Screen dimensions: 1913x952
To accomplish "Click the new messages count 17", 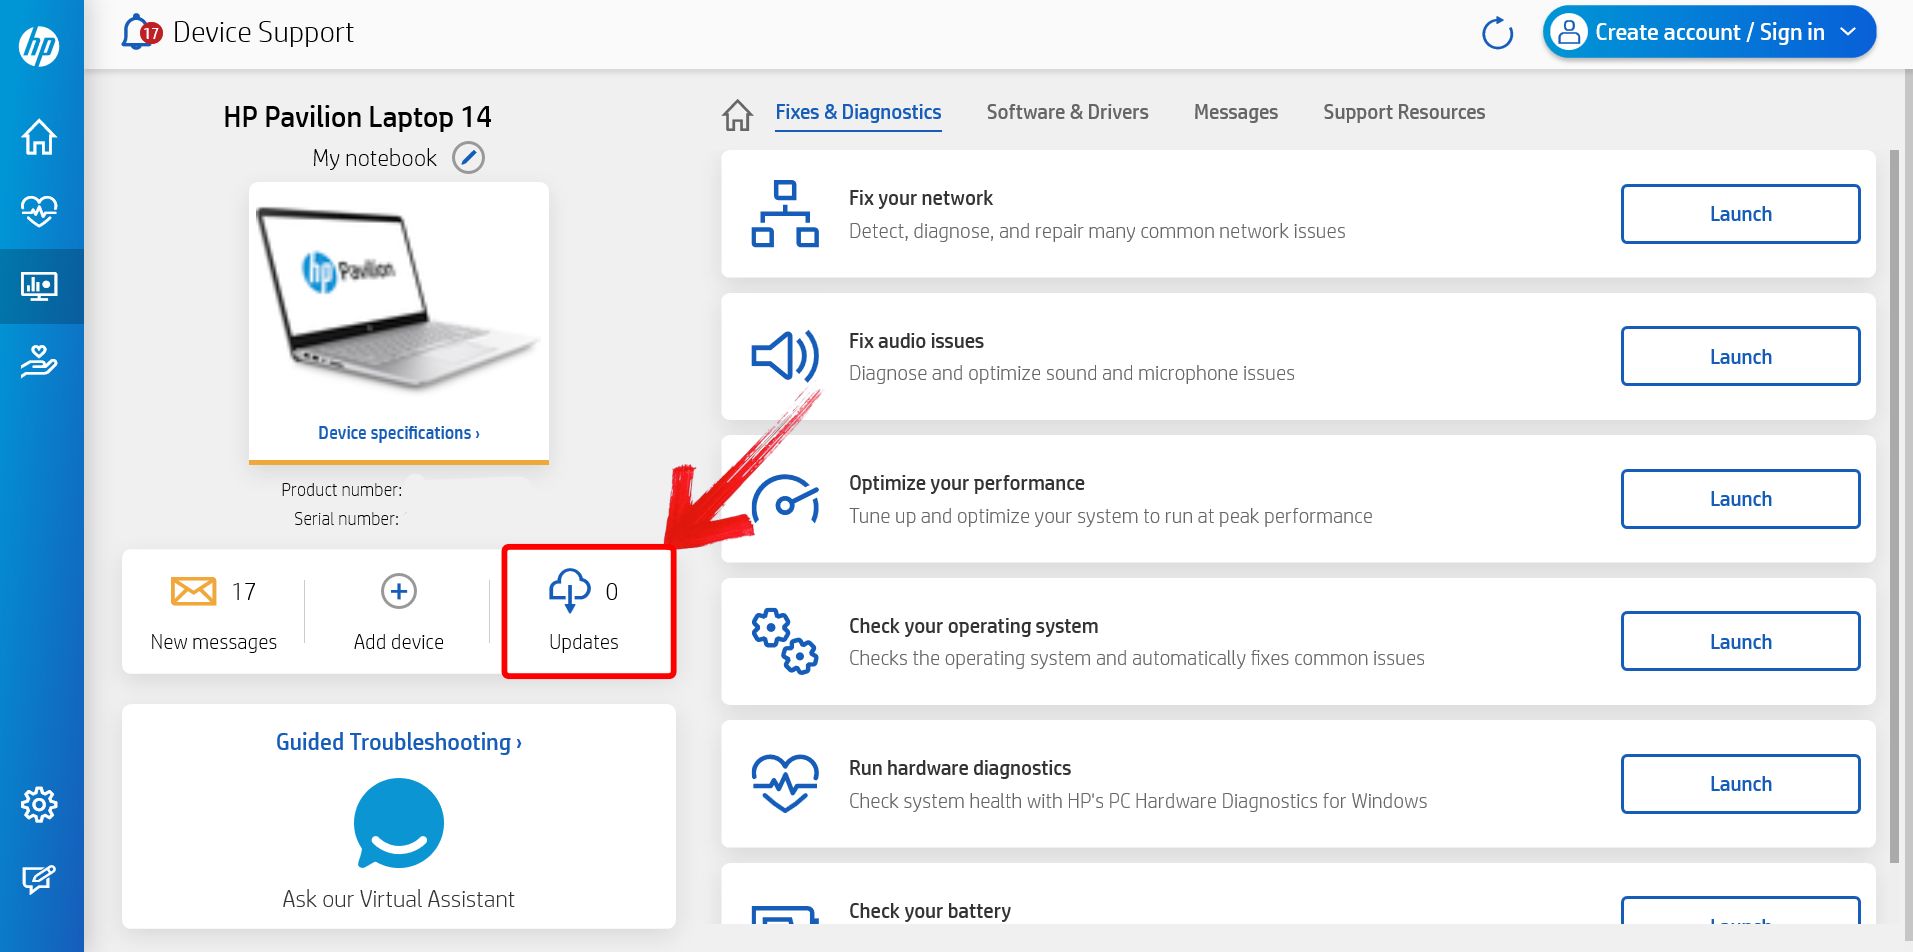I will click(x=243, y=592).
